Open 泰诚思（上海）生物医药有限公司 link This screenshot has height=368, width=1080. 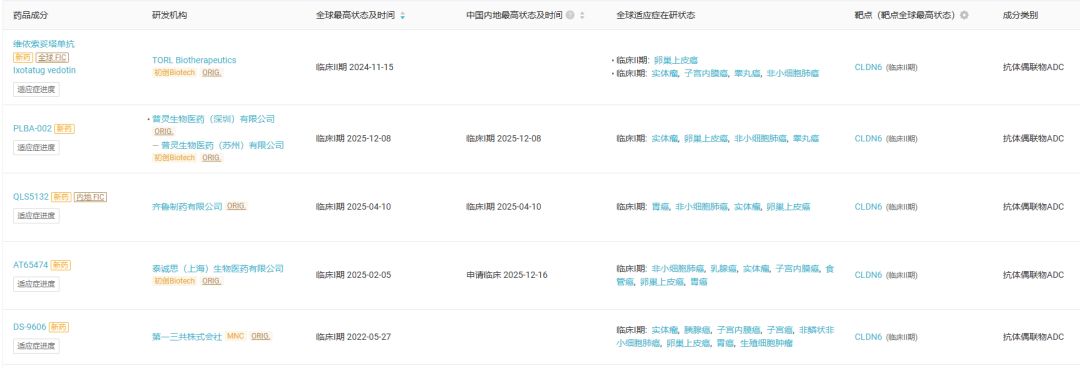[218, 268]
